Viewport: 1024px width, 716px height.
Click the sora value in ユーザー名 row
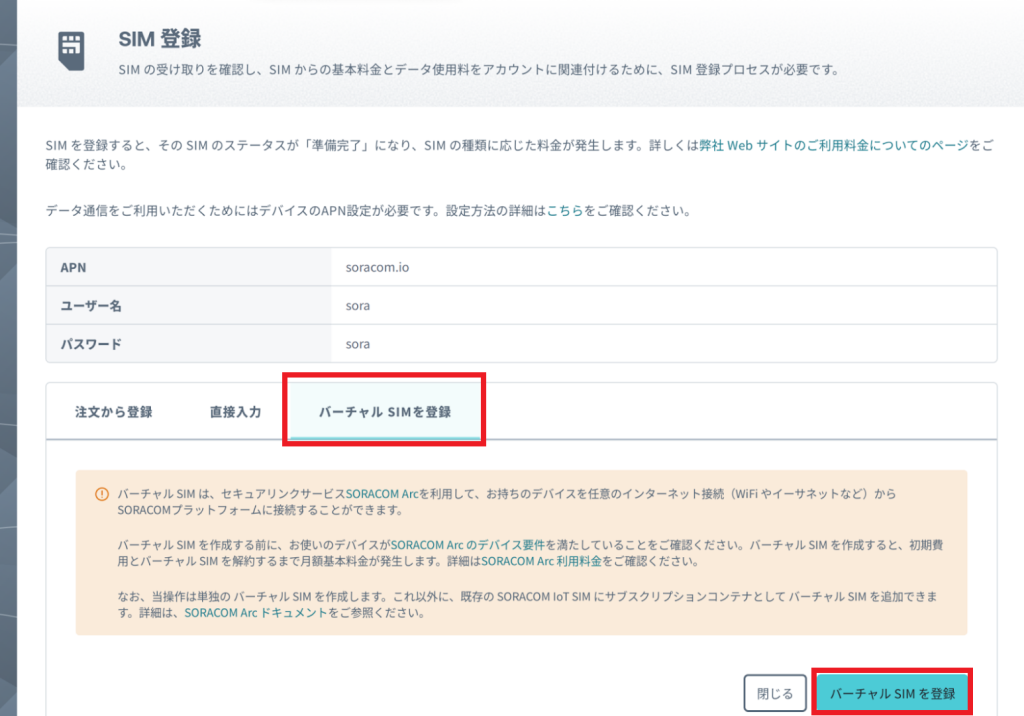(357, 305)
